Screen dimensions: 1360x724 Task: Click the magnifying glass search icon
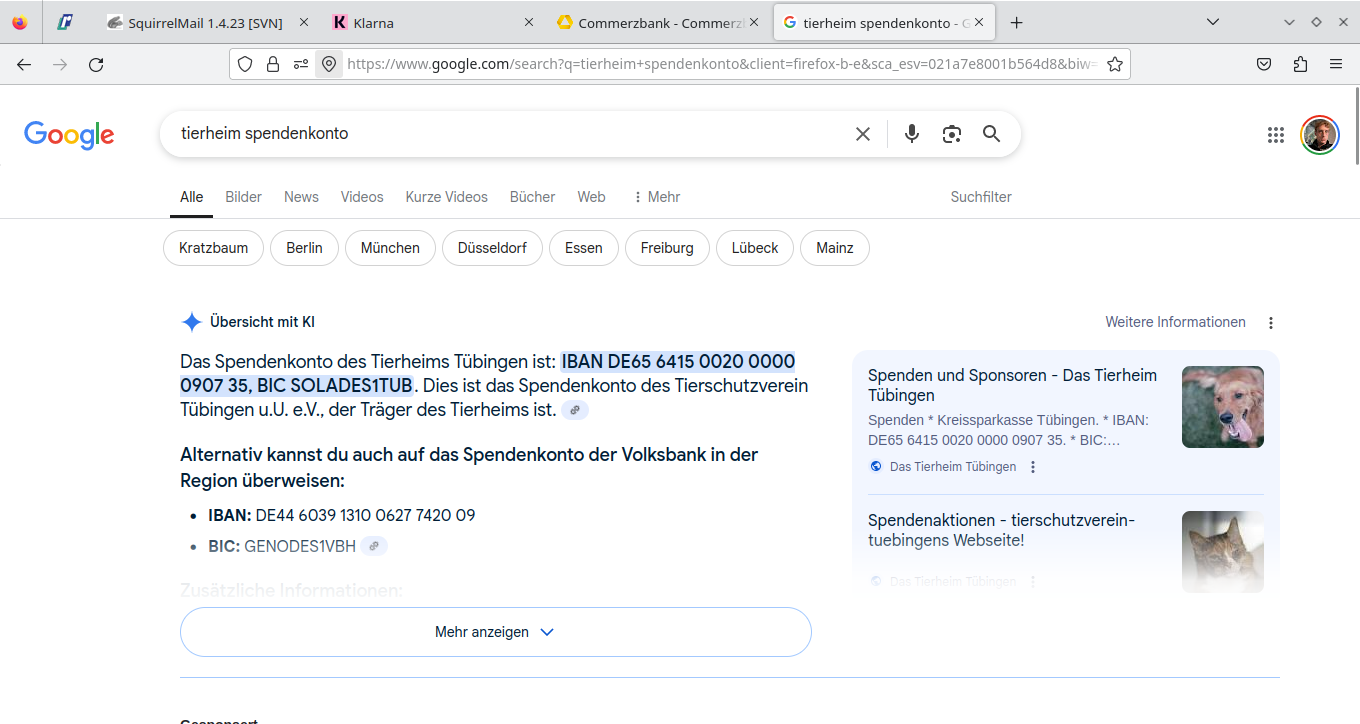point(991,132)
